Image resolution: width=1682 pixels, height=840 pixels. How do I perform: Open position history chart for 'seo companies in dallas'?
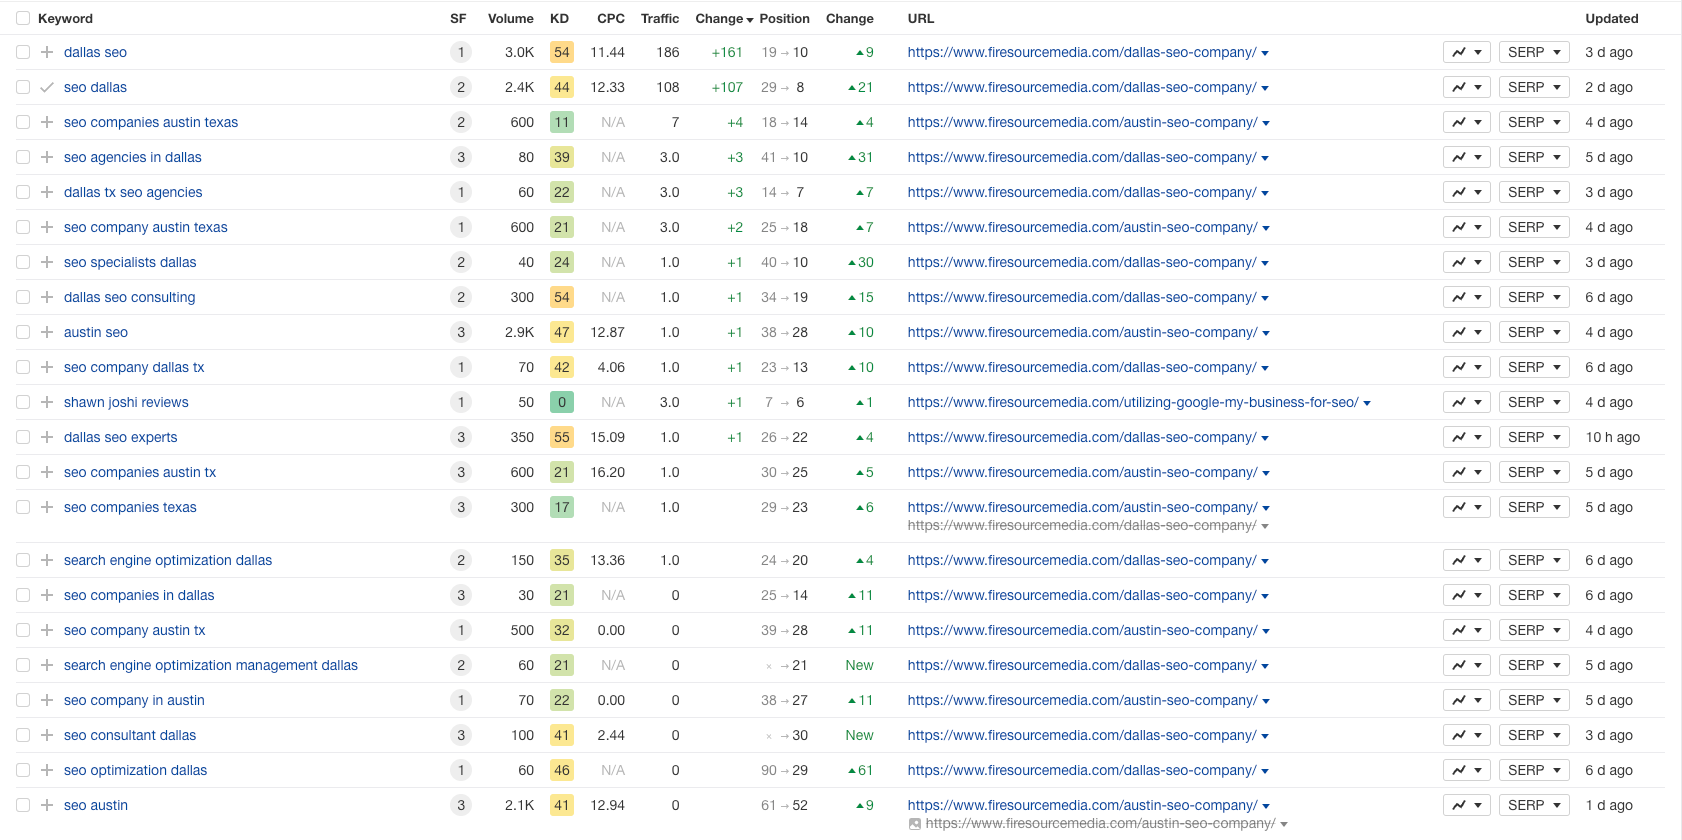tap(1467, 595)
